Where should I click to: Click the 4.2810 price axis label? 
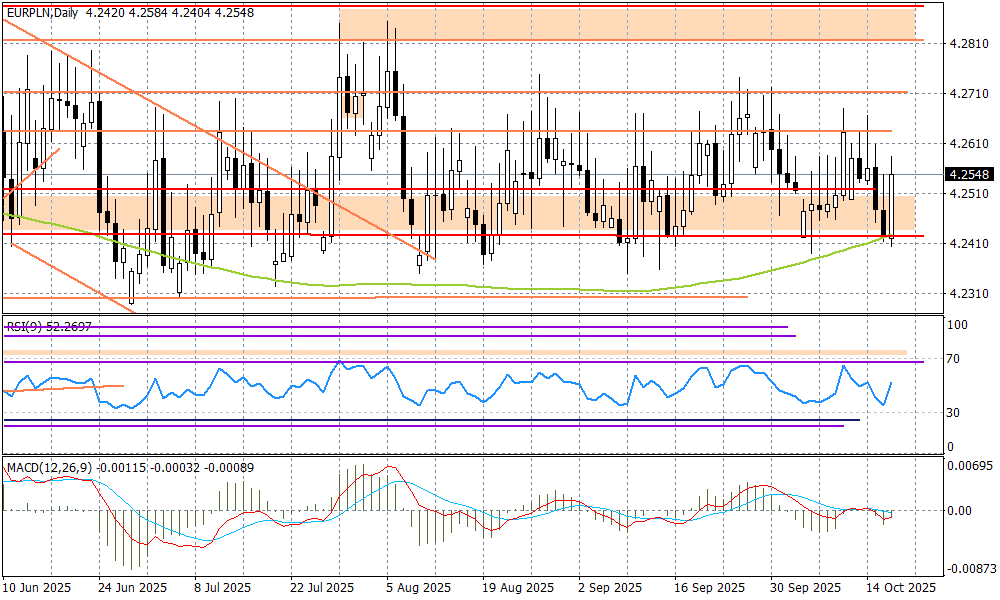pyautogui.click(x=969, y=44)
